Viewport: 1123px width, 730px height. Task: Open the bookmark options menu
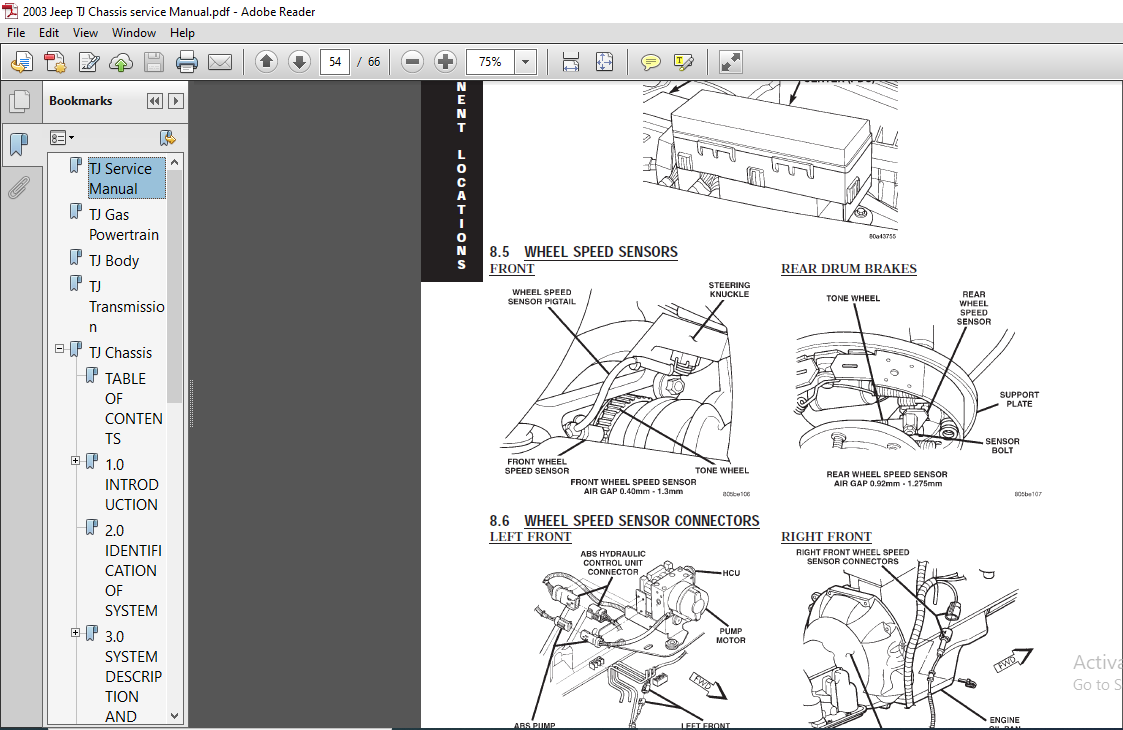pyautogui.click(x=62, y=138)
